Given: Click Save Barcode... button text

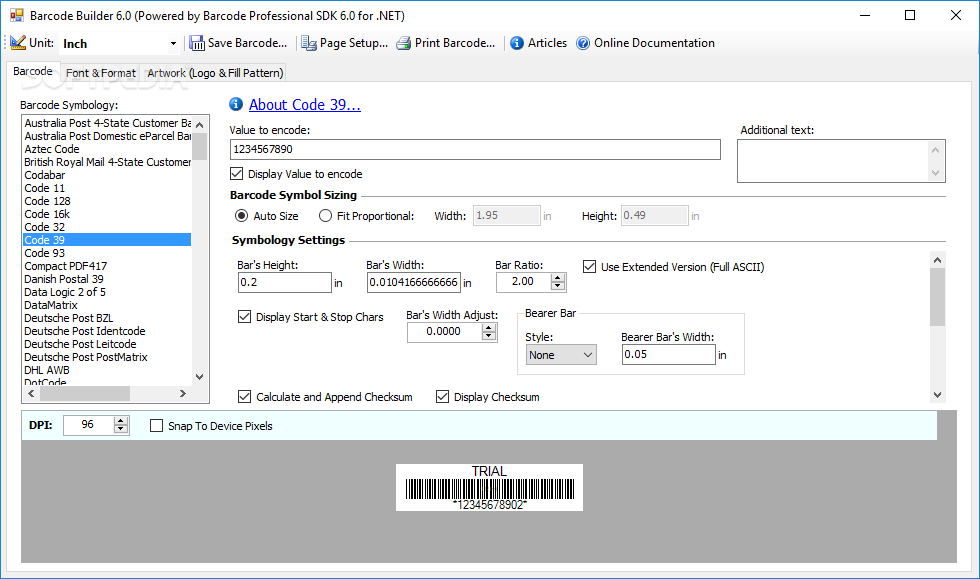Looking at the screenshot, I should tap(247, 43).
